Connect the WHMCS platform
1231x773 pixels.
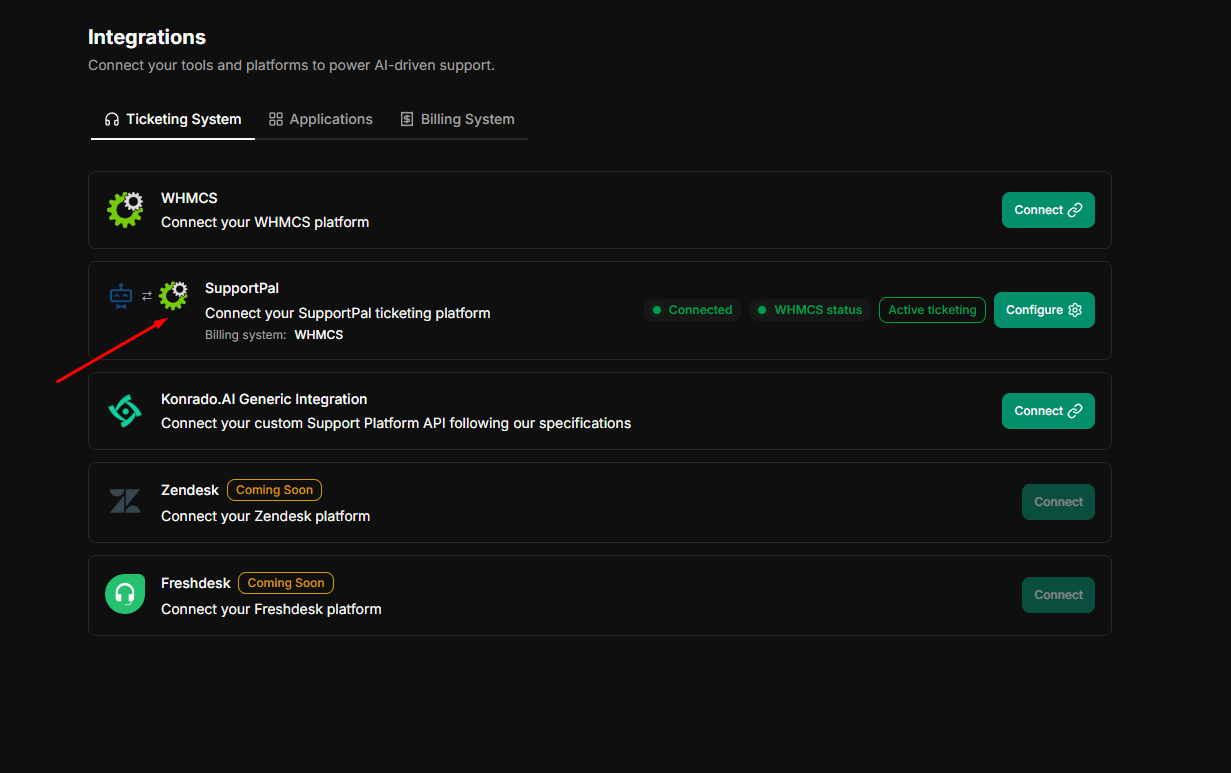coord(1048,210)
